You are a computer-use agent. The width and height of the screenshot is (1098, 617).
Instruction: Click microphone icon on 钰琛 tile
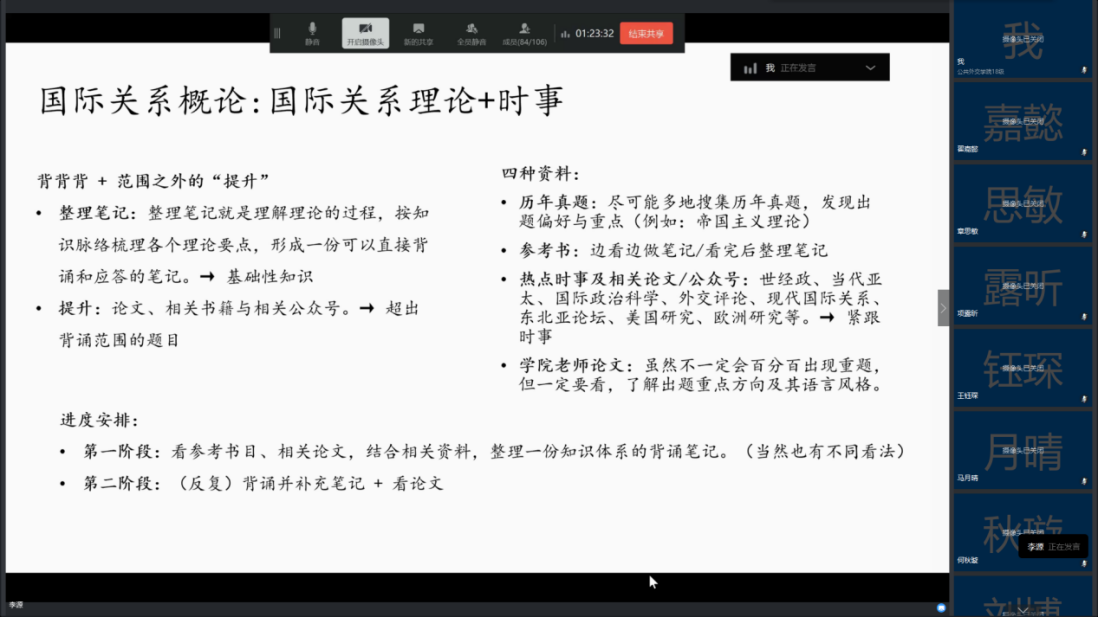pos(1084,397)
